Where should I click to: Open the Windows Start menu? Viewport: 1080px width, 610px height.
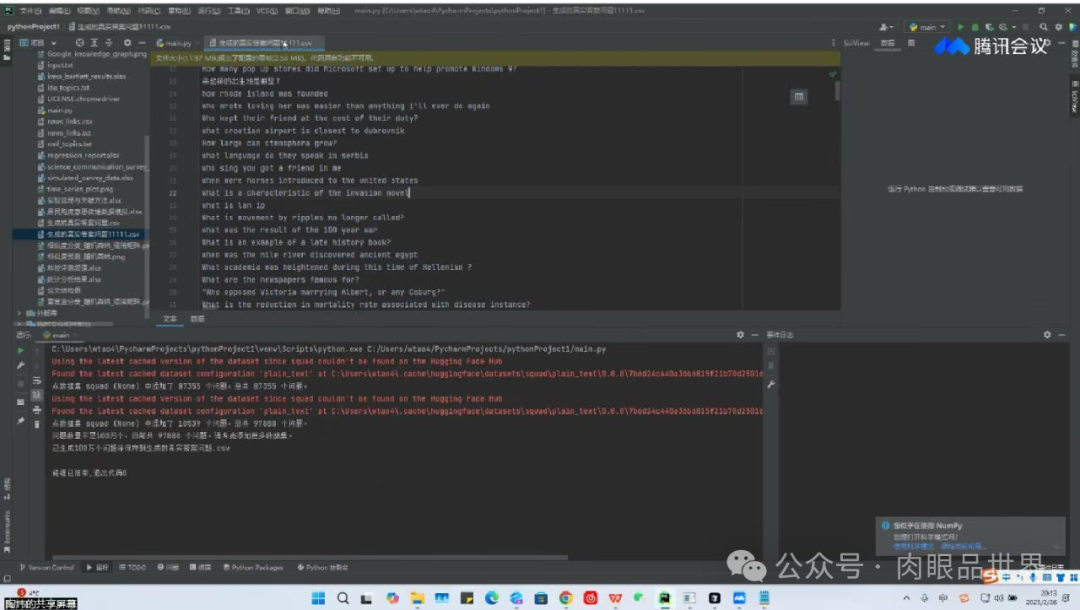pos(318,598)
